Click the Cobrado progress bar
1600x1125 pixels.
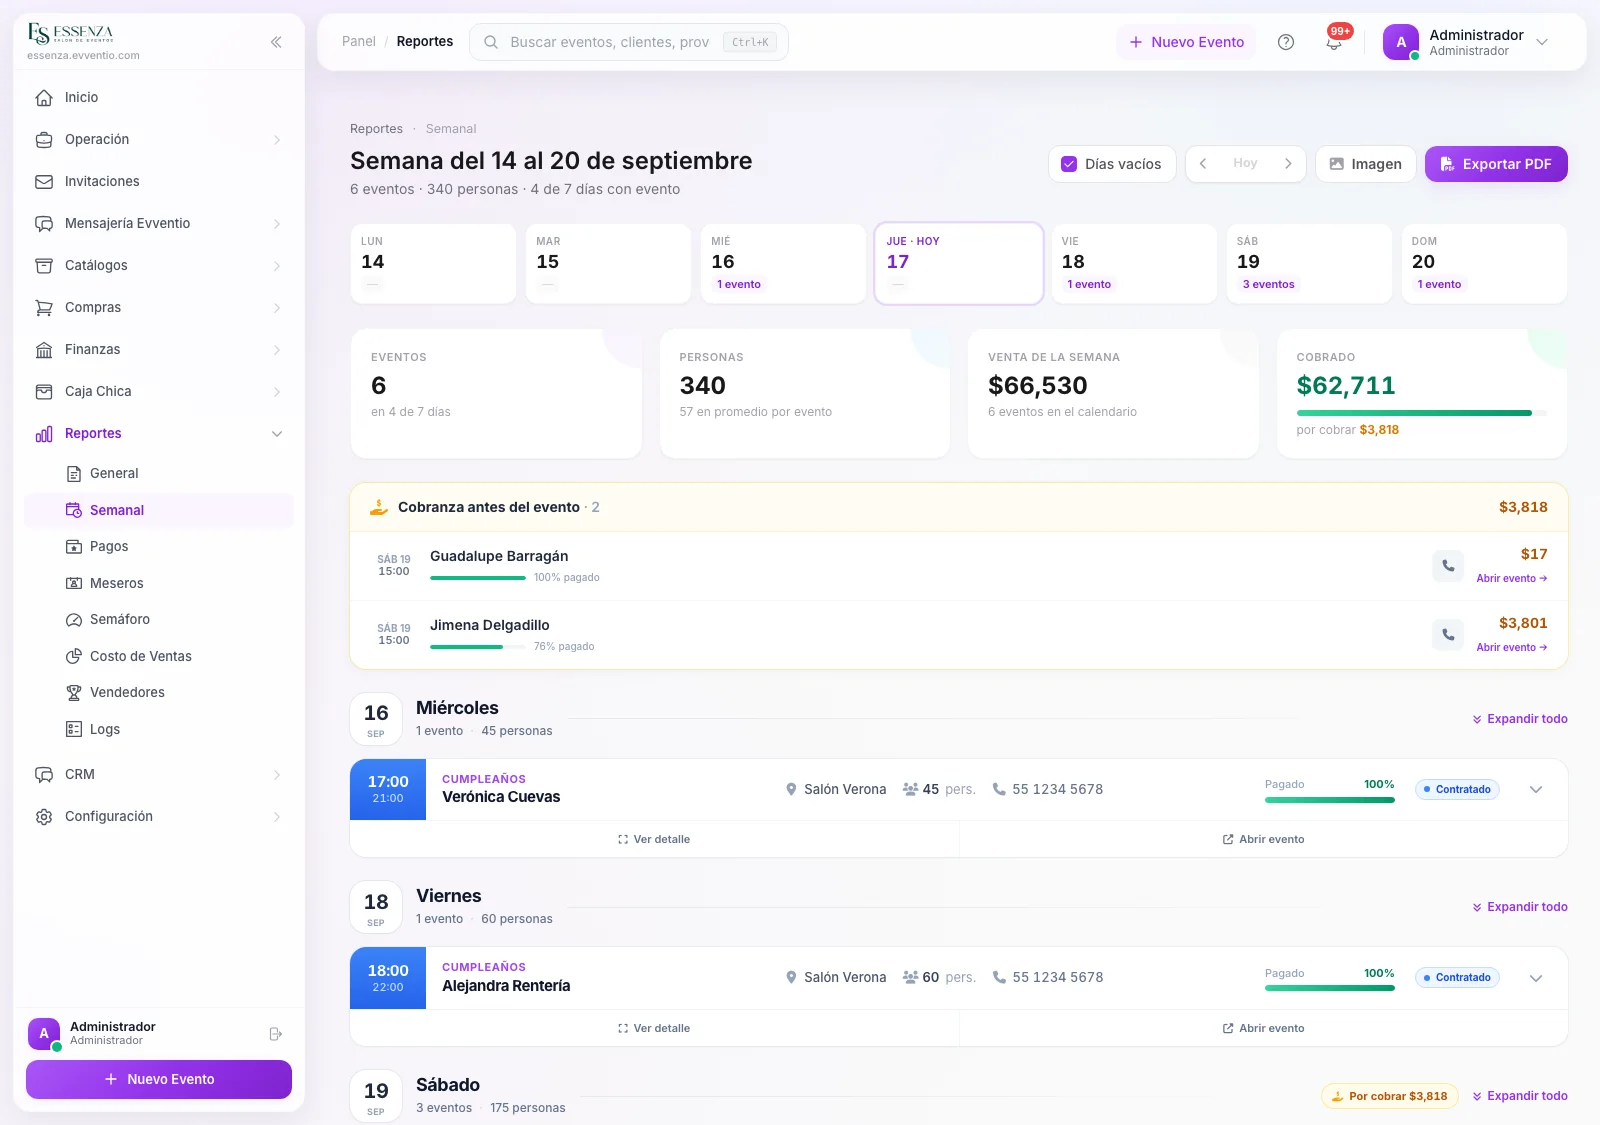1421,413
